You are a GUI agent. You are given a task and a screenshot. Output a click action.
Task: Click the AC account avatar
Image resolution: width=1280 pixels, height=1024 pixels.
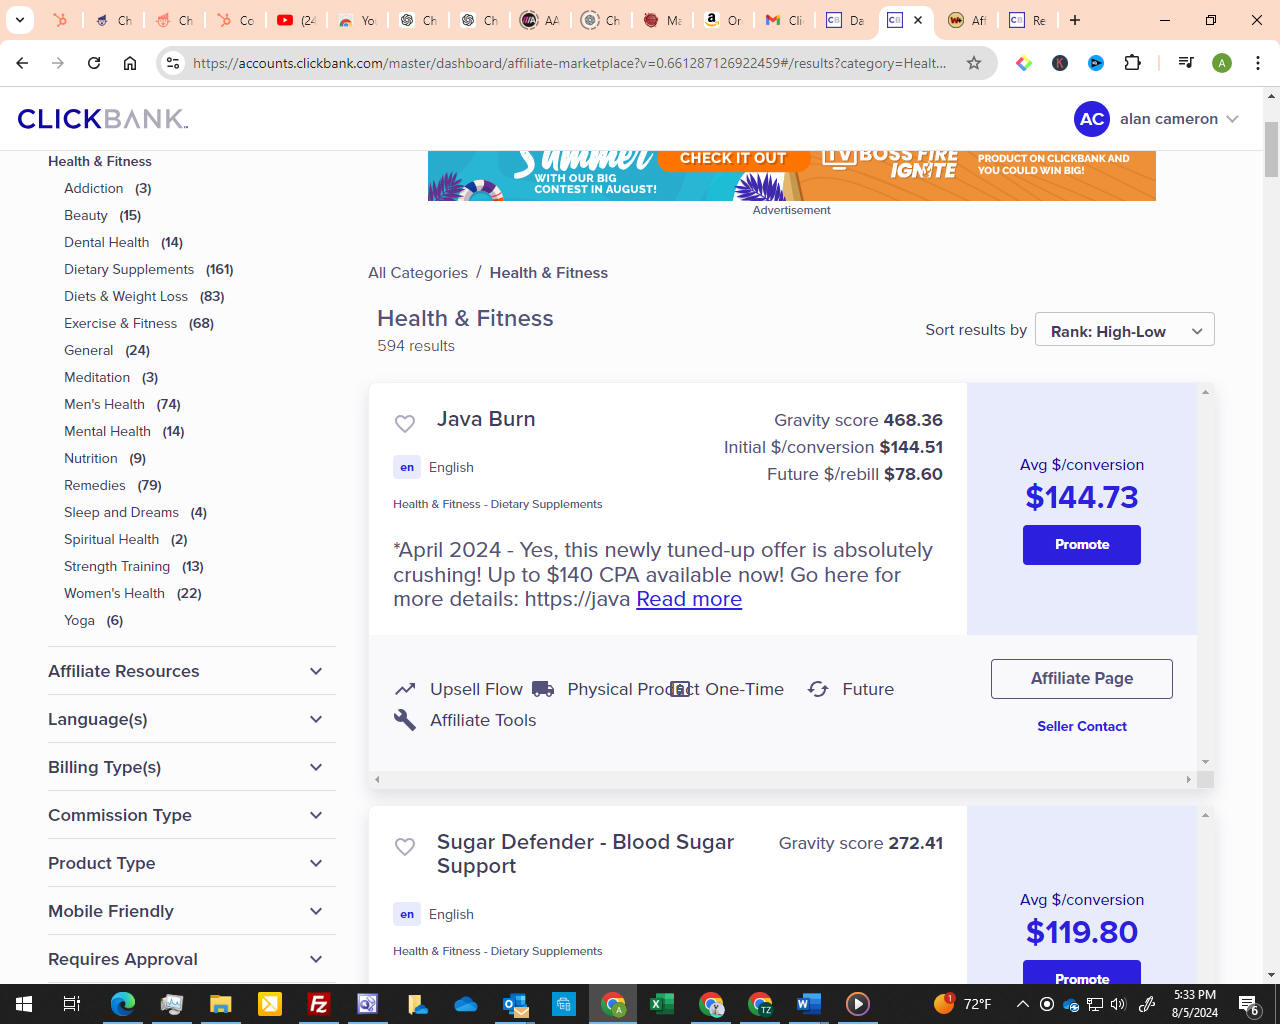coord(1092,119)
